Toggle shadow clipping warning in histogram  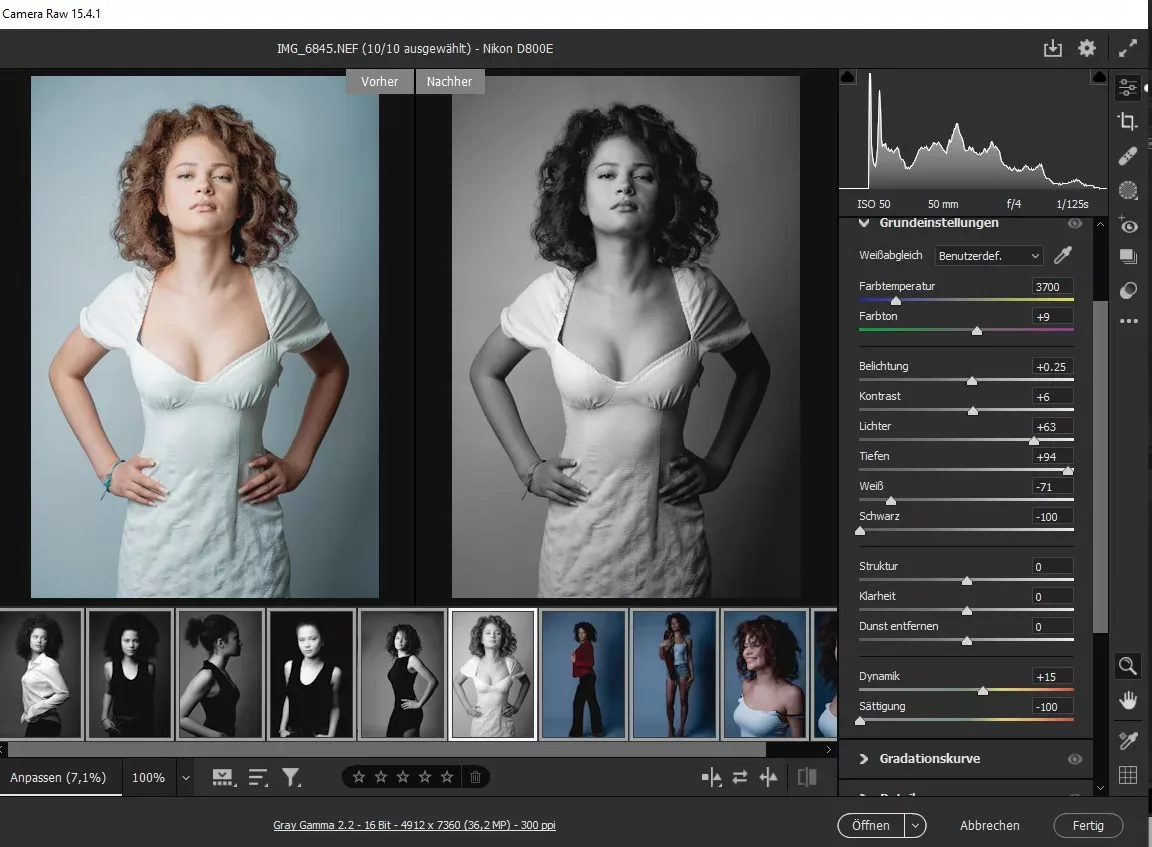[847, 76]
